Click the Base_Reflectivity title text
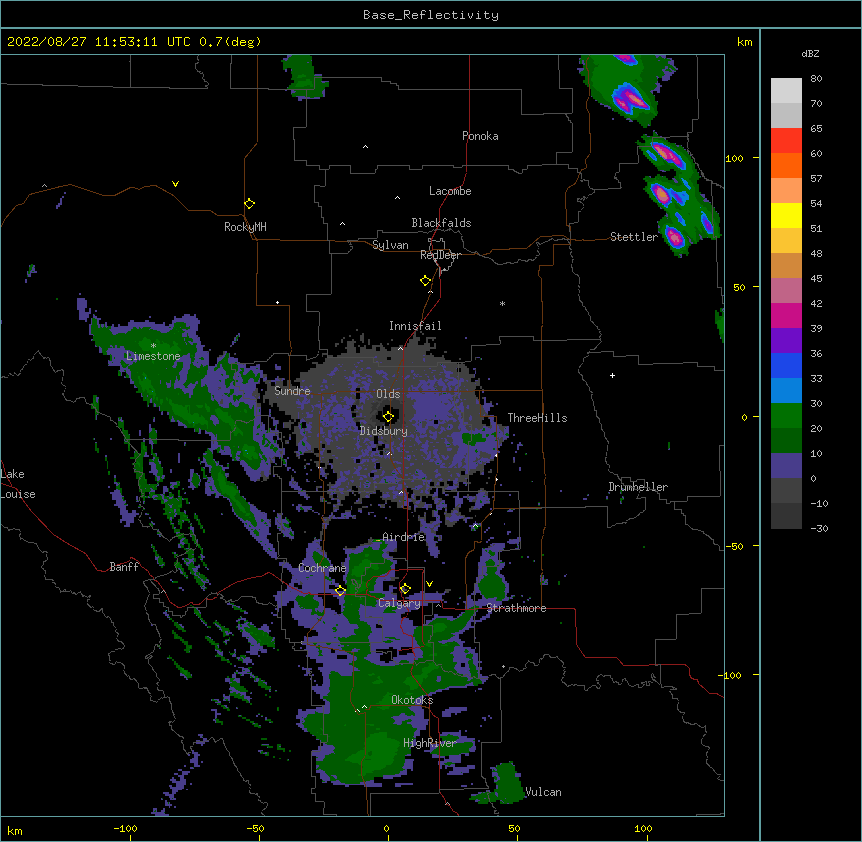 pos(431,15)
